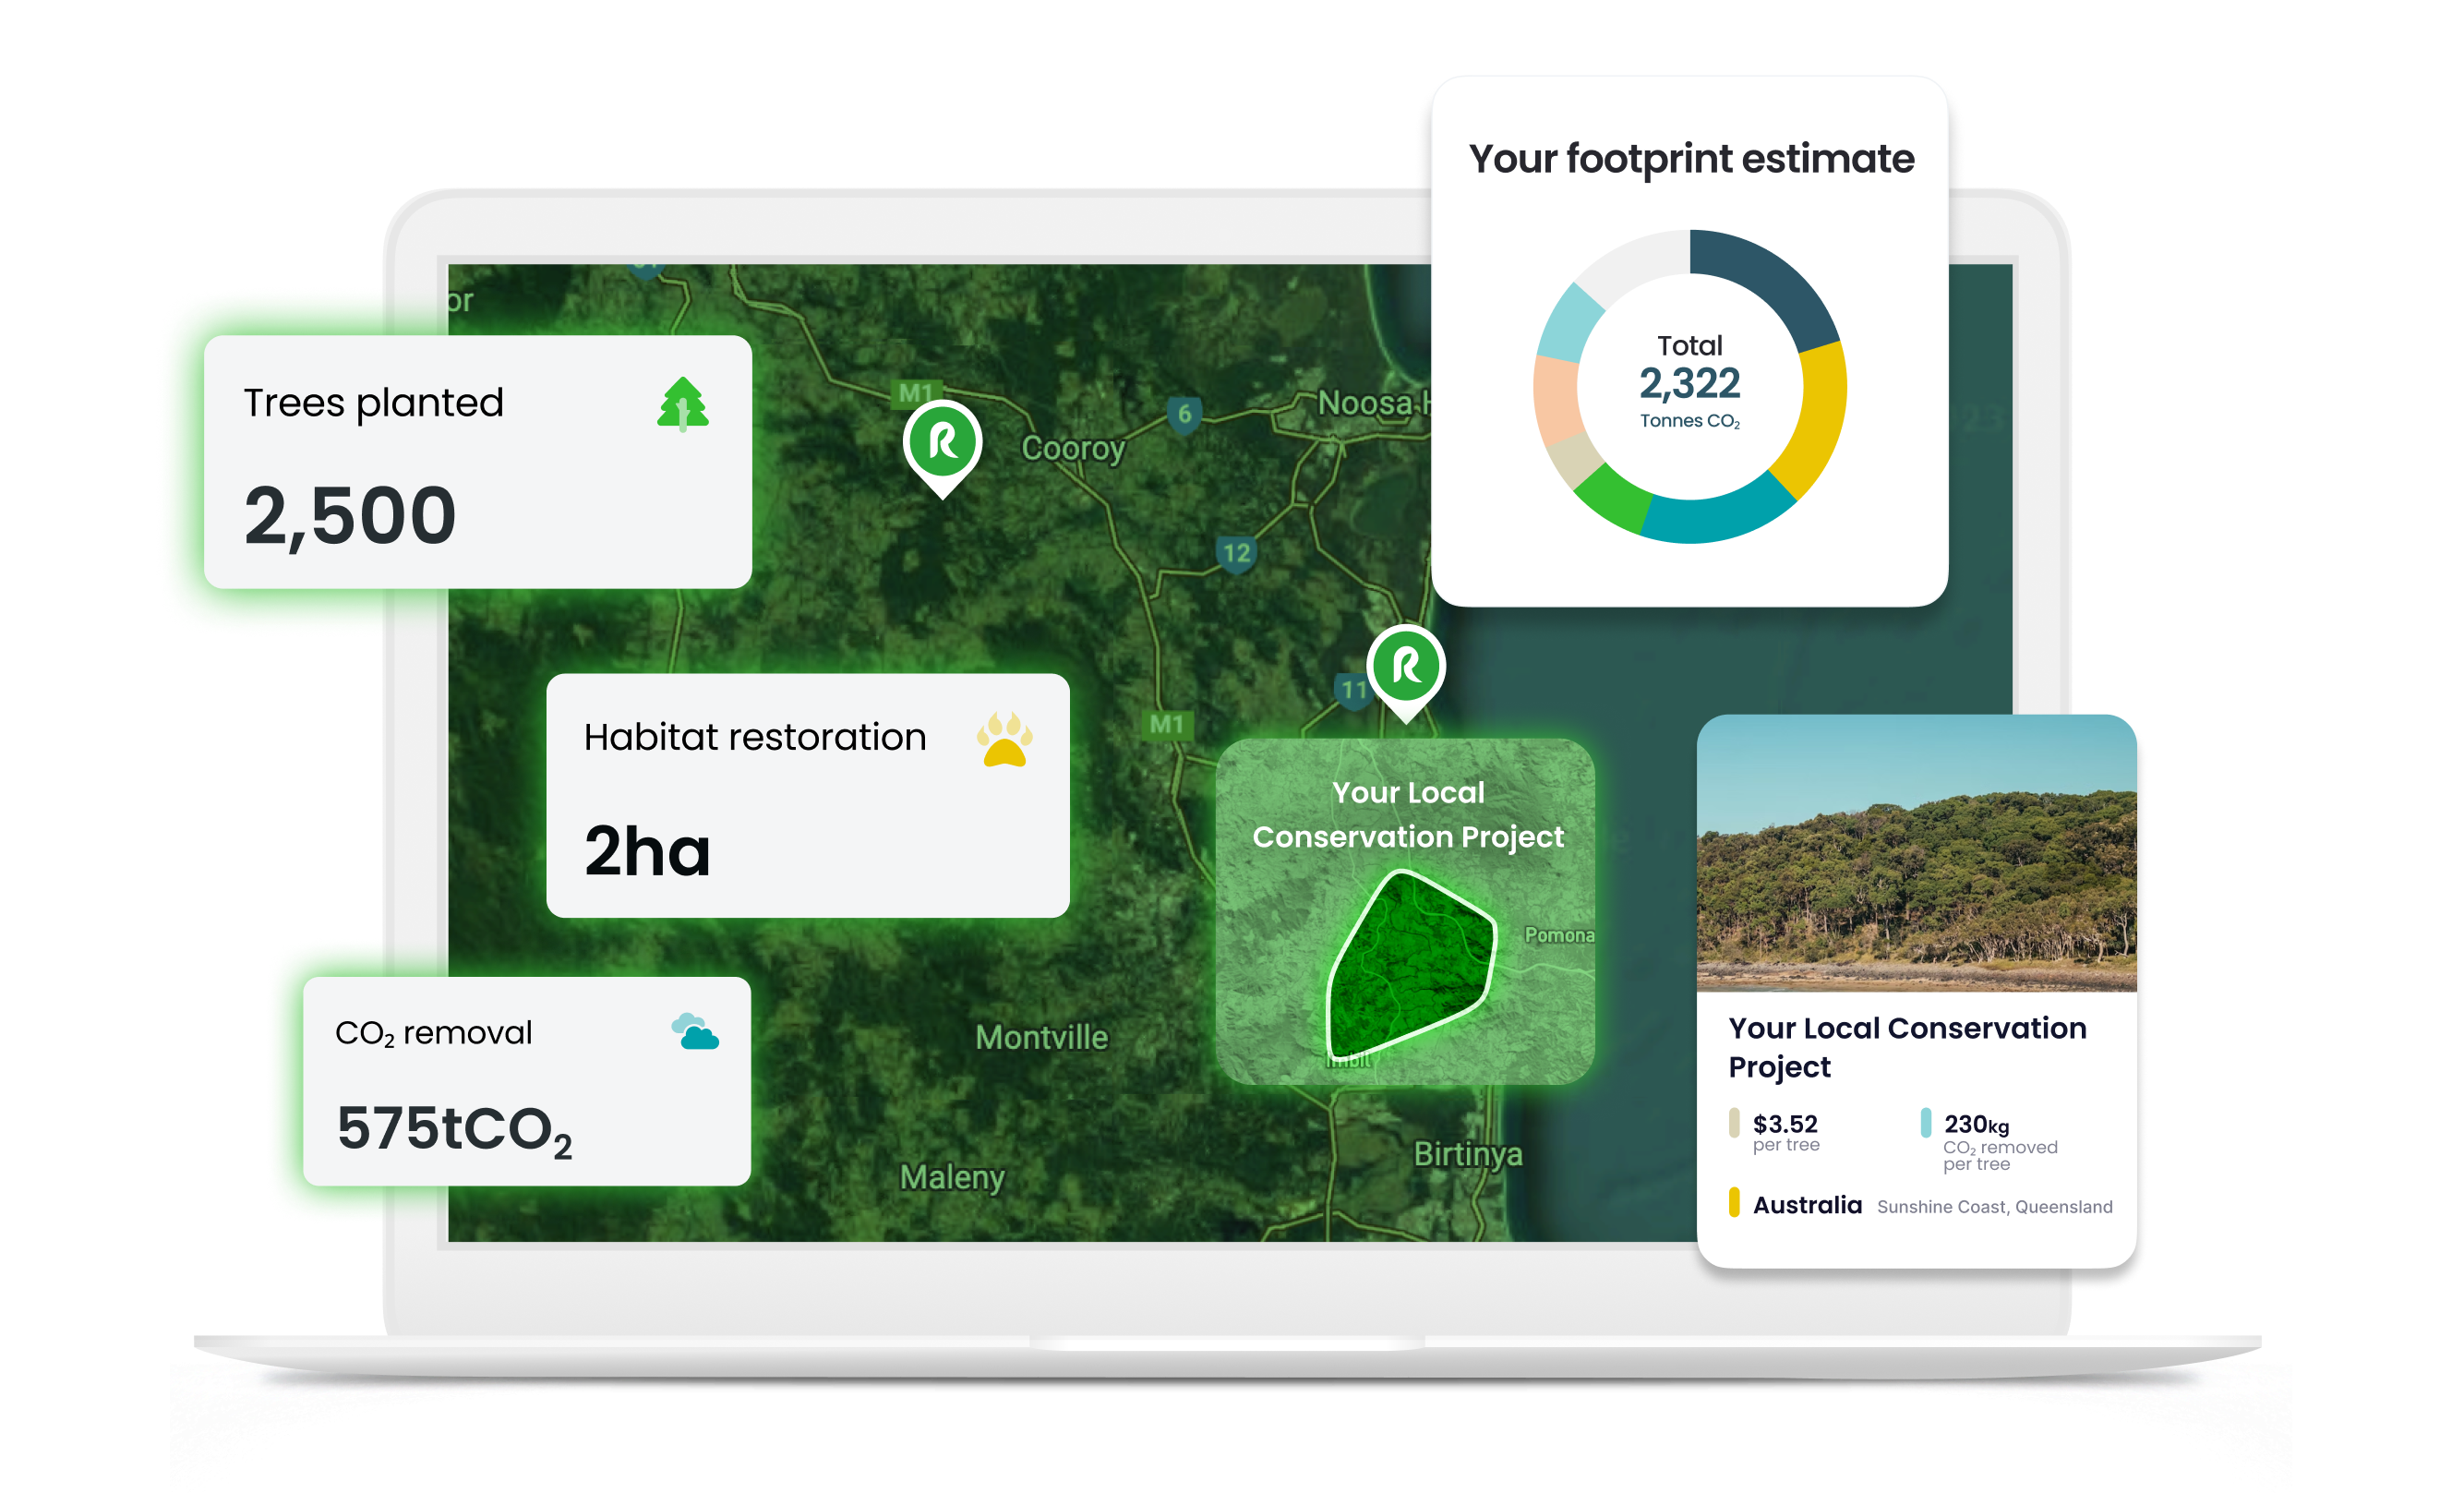Viewport: 2464px width, 1493px height.
Task: Click the Habitat restoration 2ha card
Action: coord(807,796)
